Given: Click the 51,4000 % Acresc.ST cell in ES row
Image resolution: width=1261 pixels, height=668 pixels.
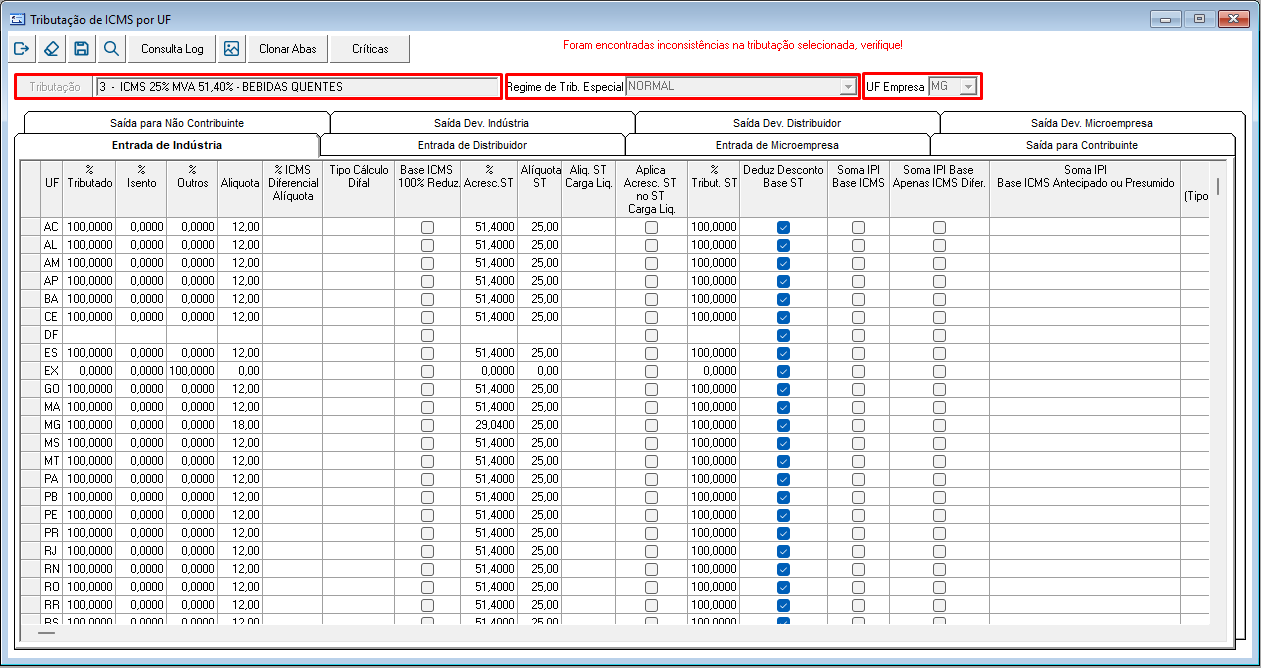Looking at the screenshot, I should [x=489, y=353].
